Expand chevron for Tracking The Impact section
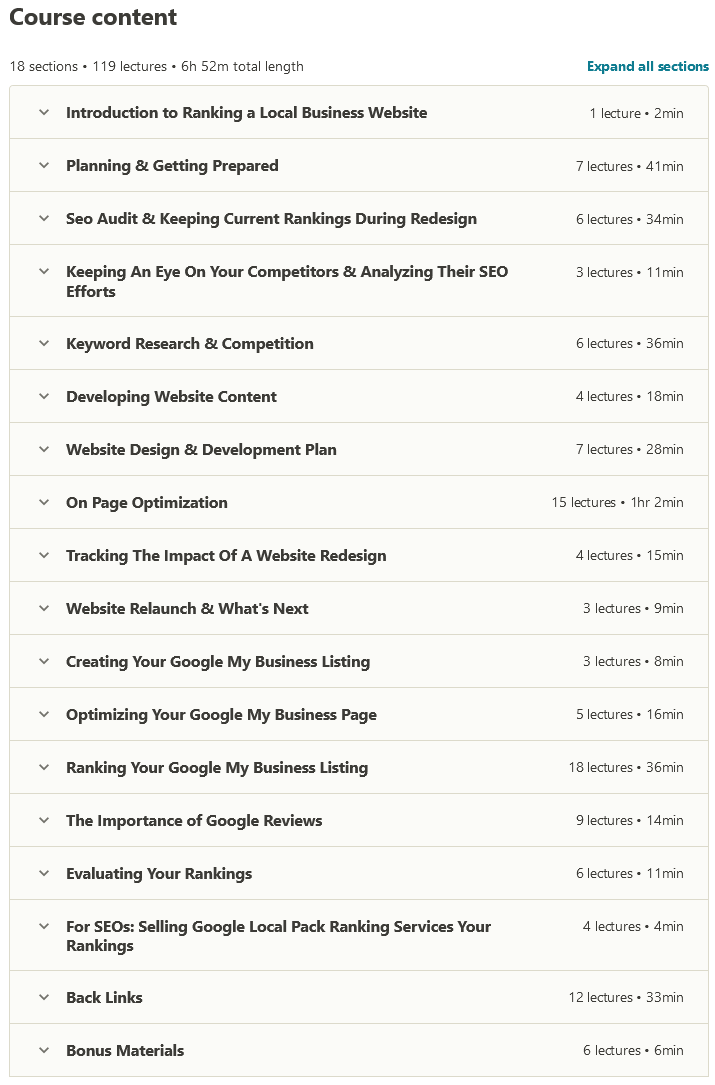This screenshot has height=1085, width=715. [x=44, y=555]
